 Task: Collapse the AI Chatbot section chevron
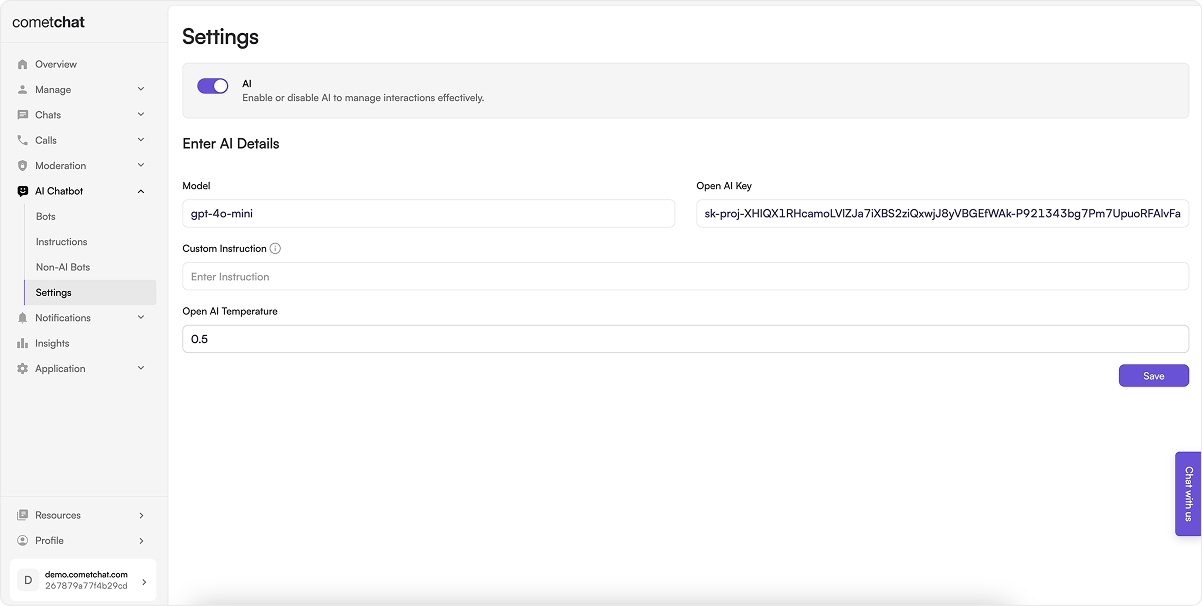coord(141,191)
